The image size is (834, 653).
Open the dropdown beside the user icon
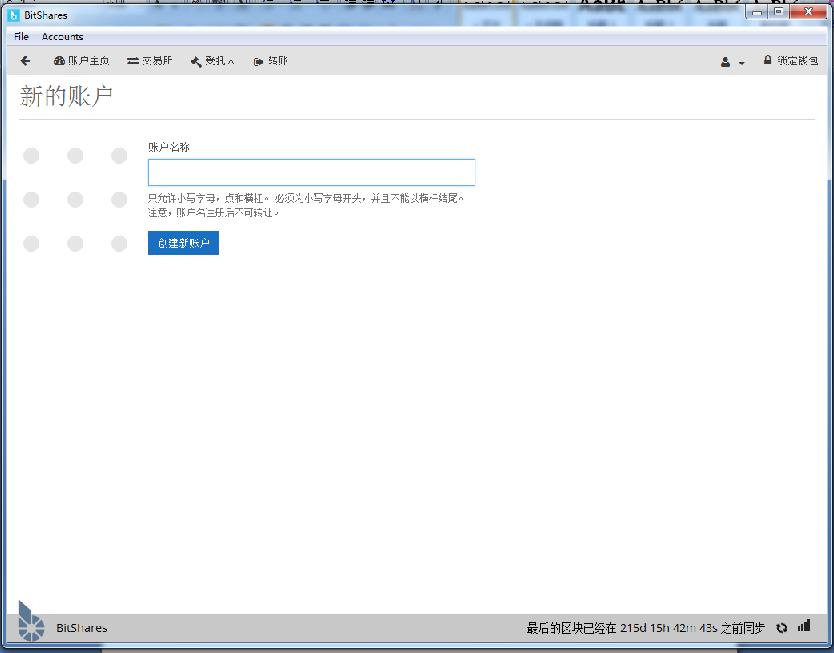740,63
